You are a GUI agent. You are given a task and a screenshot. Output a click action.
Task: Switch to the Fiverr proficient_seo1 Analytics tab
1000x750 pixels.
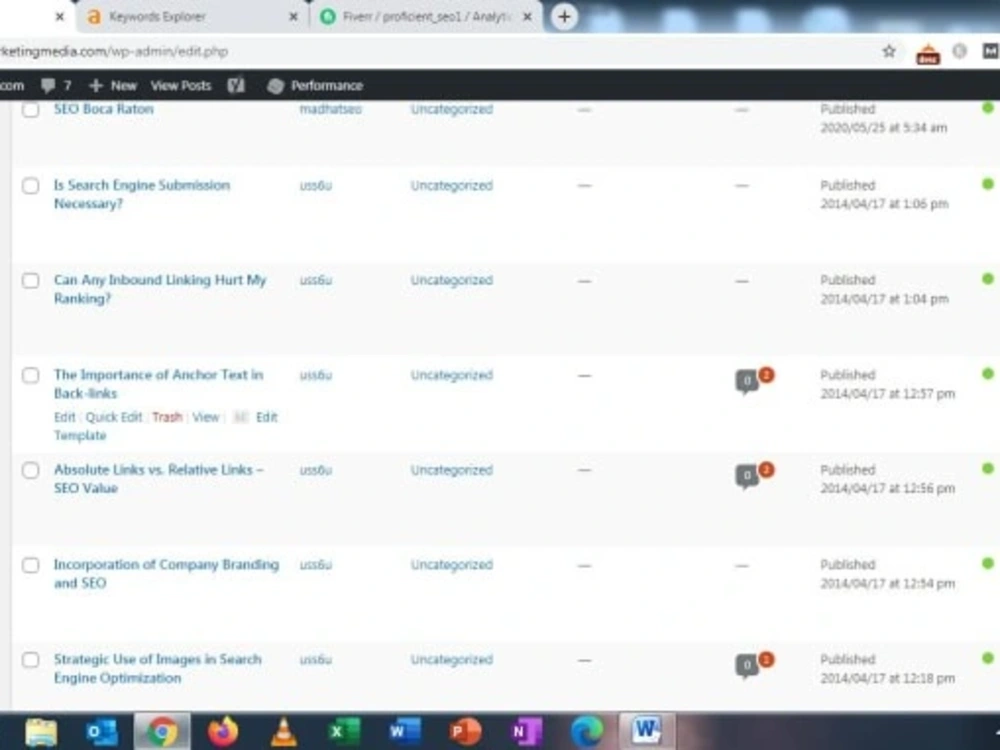424,17
